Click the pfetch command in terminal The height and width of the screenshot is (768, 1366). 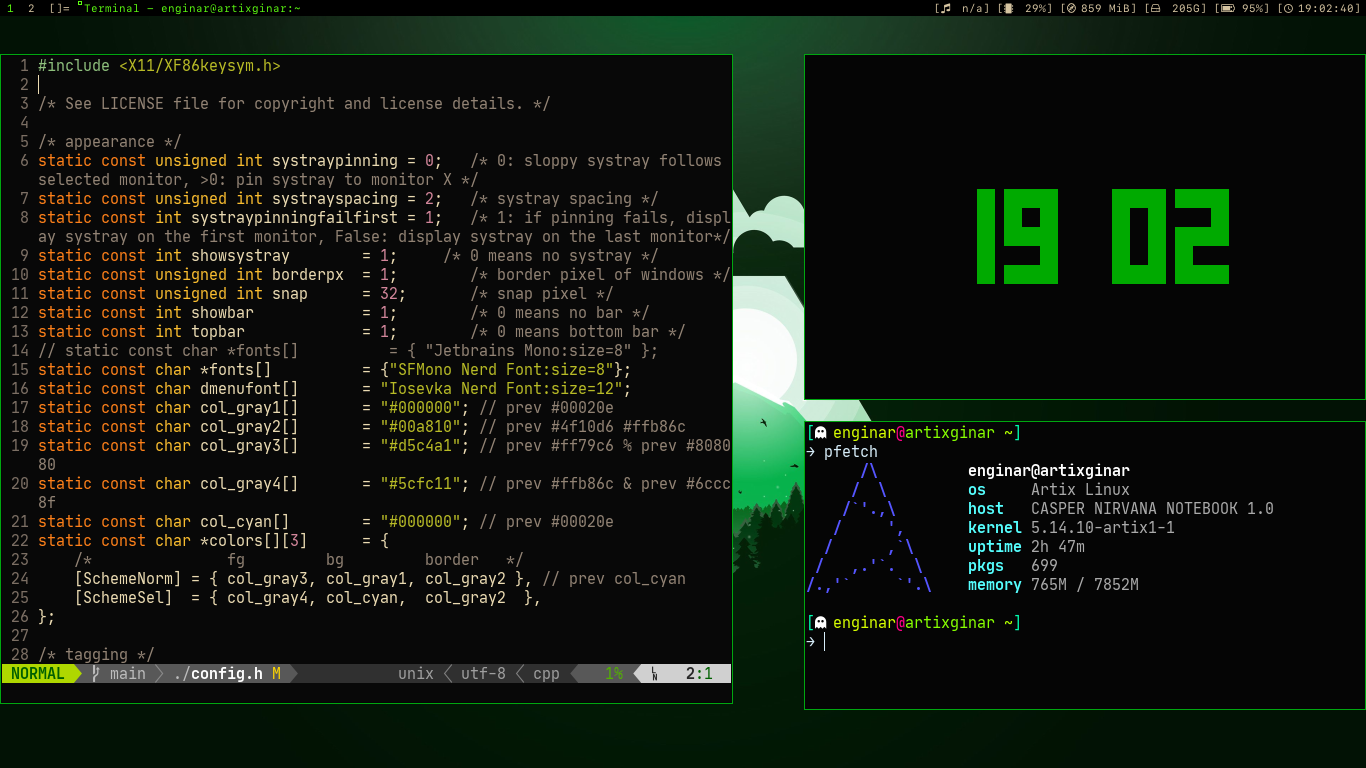pyautogui.click(x=851, y=452)
